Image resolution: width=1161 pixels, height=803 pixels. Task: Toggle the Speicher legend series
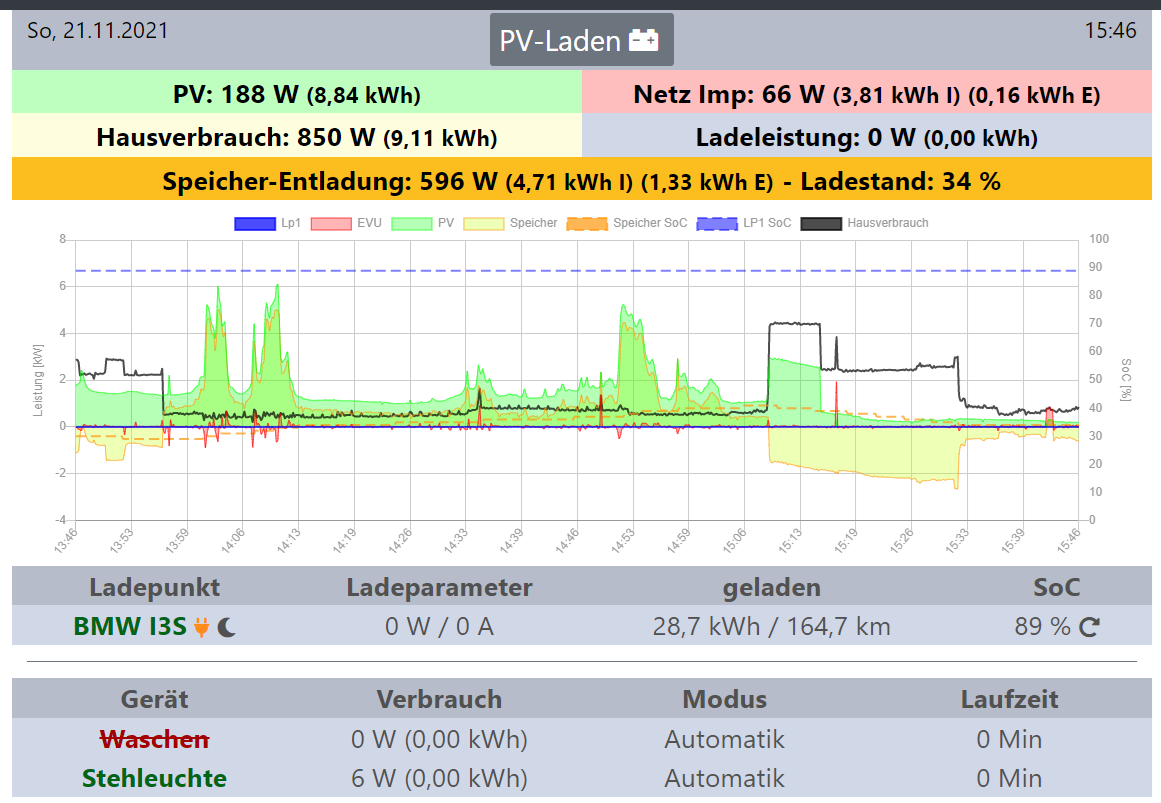(510, 223)
